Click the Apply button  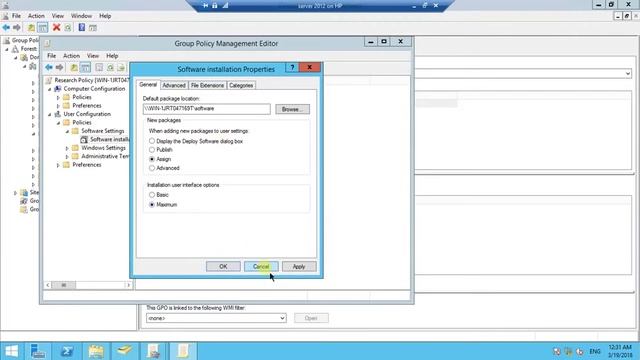[299, 267]
